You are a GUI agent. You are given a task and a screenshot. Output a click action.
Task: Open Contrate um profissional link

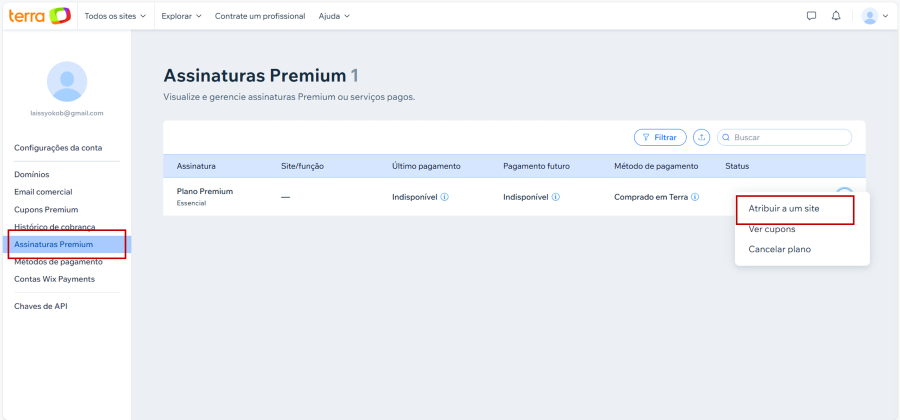click(260, 16)
